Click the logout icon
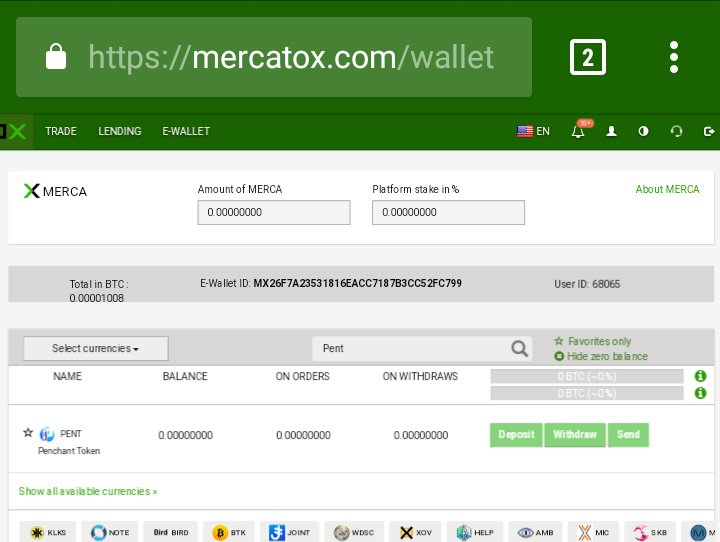 tap(709, 131)
